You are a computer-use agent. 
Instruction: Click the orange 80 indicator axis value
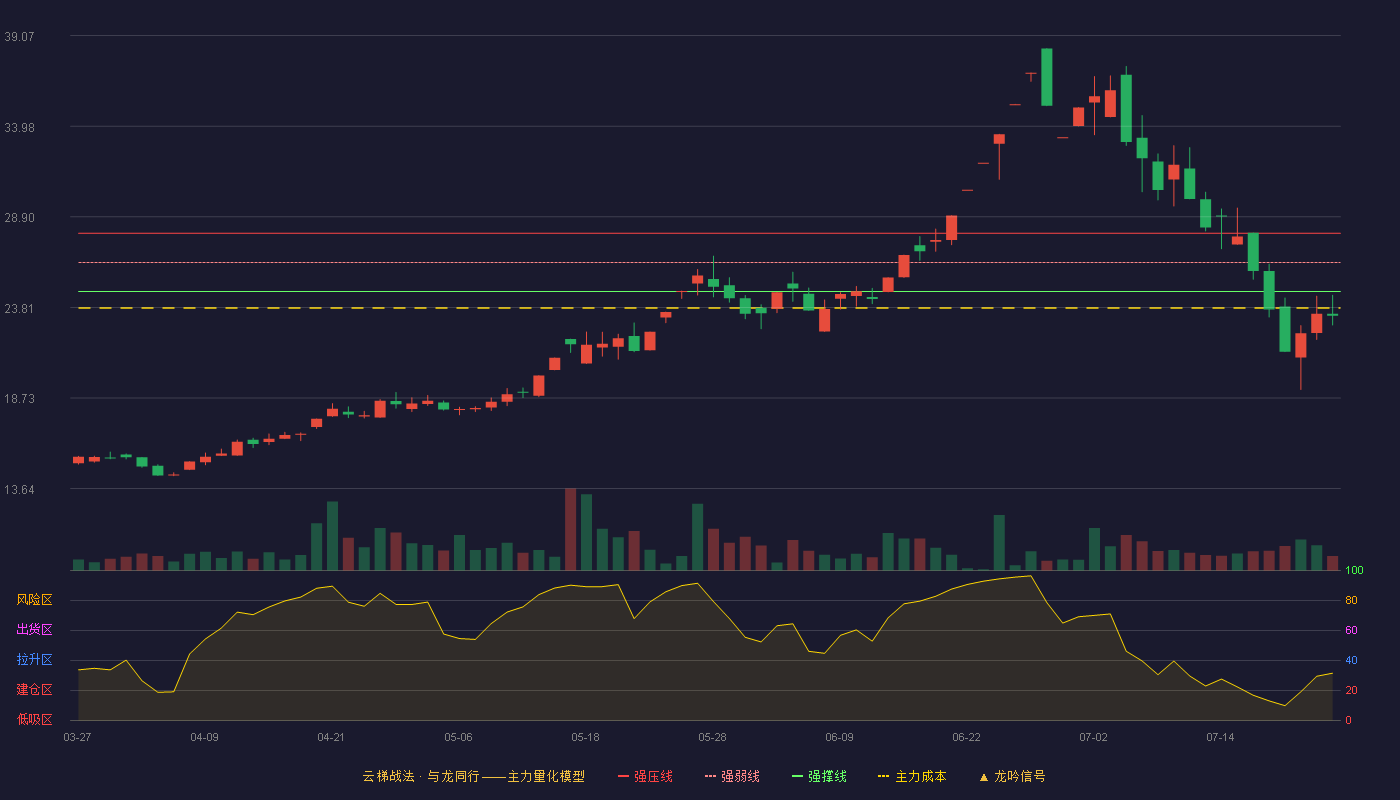tap(1351, 601)
